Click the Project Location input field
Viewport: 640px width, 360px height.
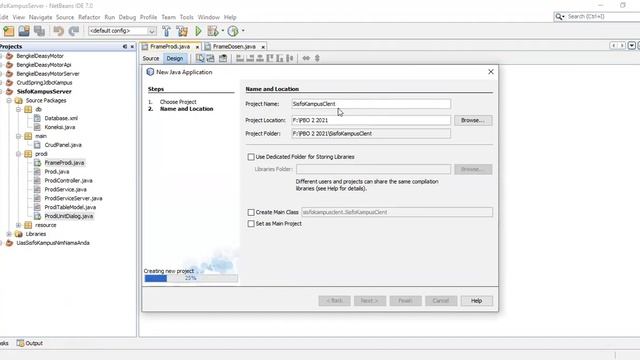[x=371, y=120]
